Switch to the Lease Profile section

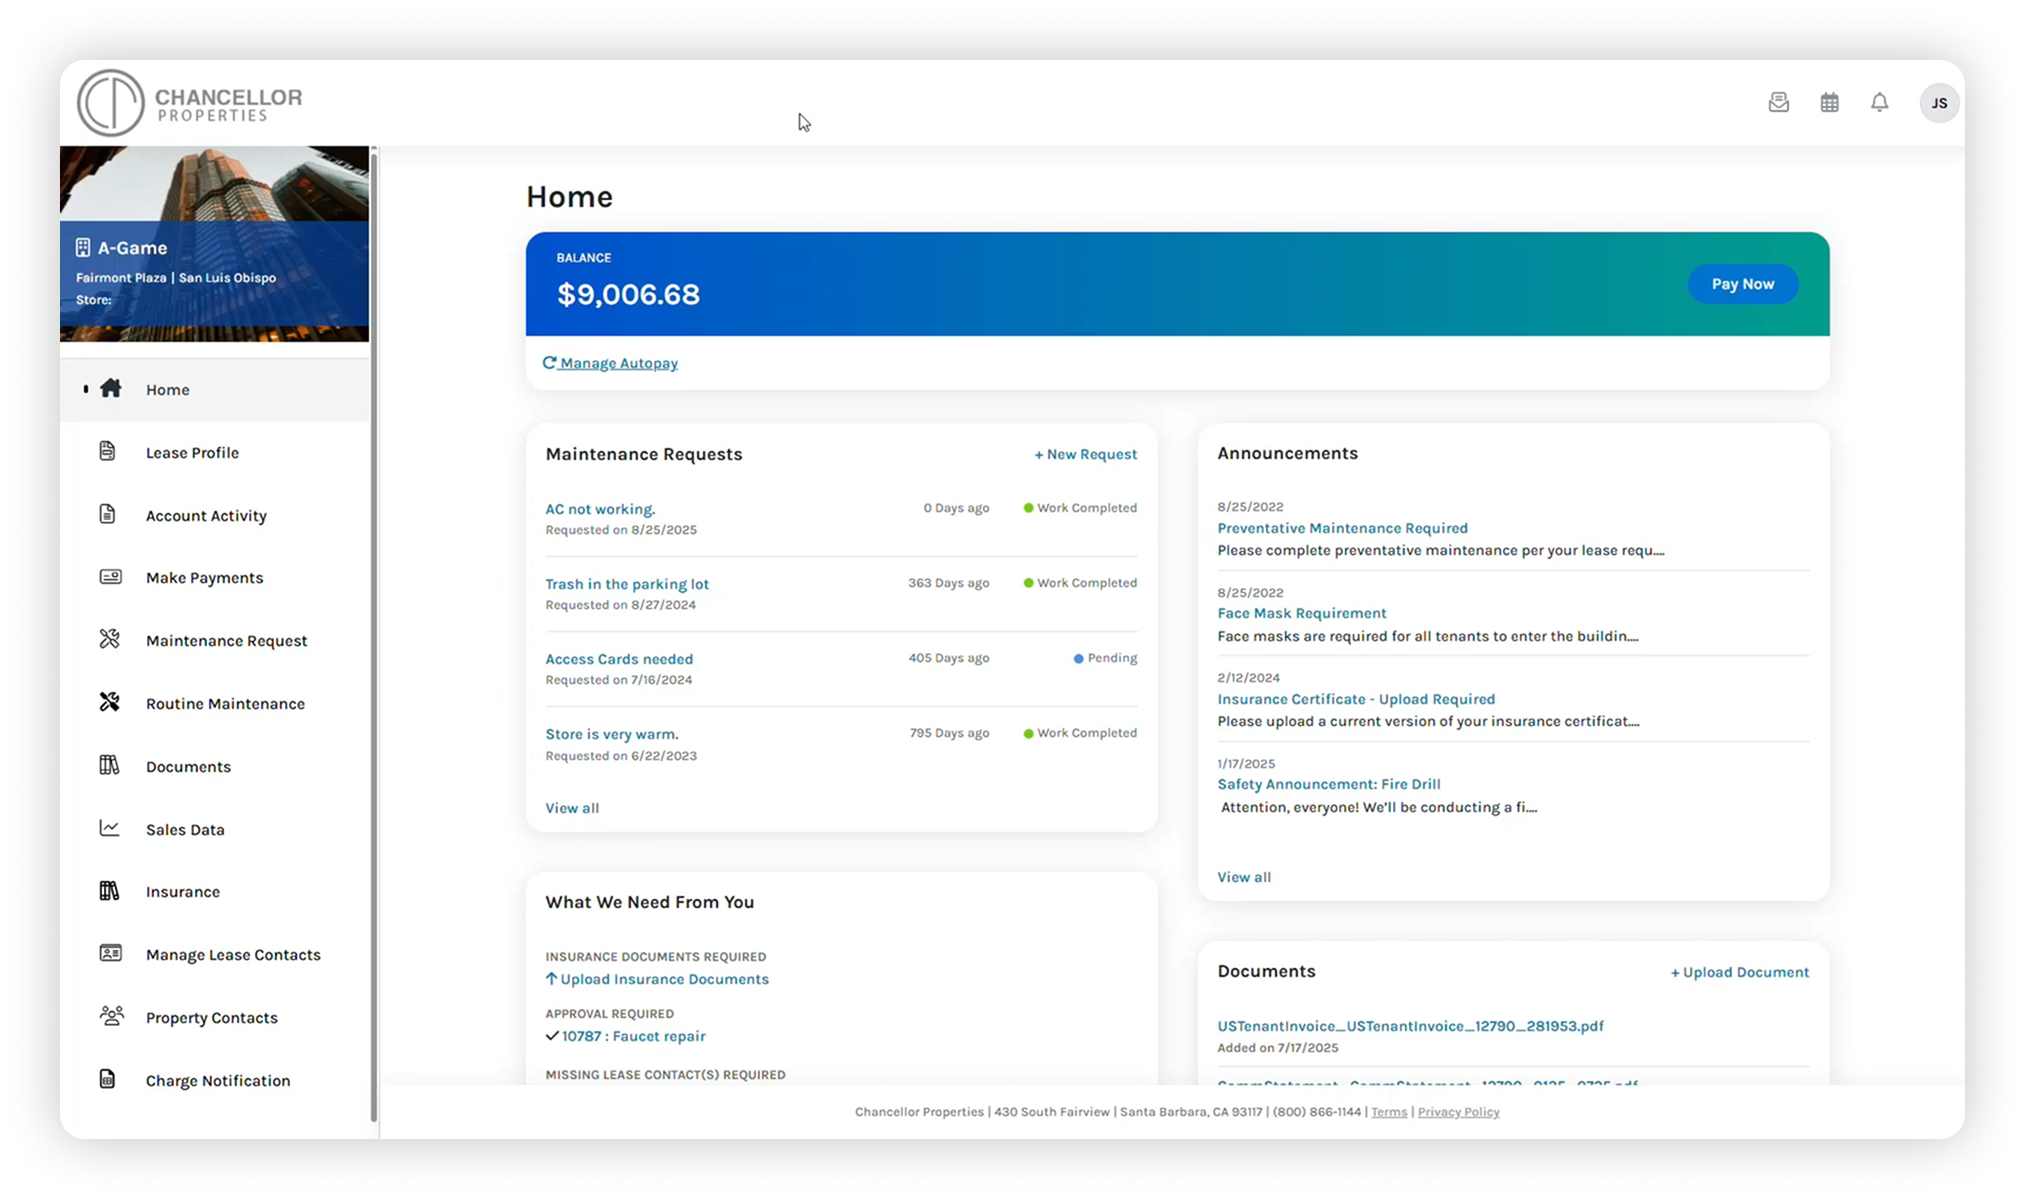192,452
